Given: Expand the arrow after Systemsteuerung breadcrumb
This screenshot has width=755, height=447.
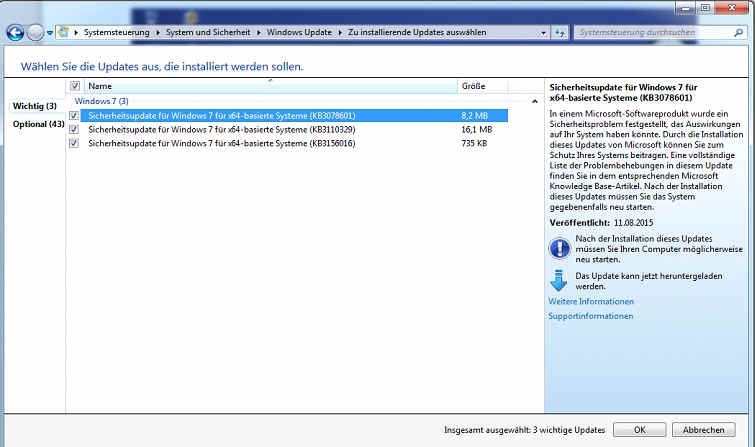Looking at the screenshot, I should [158, 33].
